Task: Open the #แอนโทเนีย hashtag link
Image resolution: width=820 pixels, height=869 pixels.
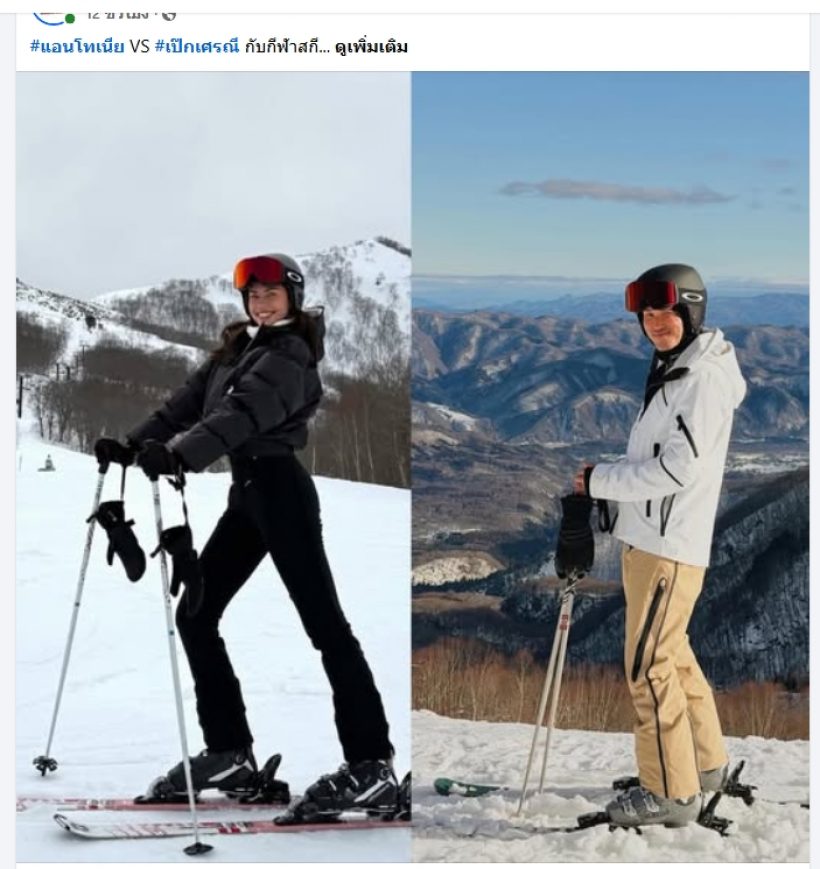Action: (77, 47)
